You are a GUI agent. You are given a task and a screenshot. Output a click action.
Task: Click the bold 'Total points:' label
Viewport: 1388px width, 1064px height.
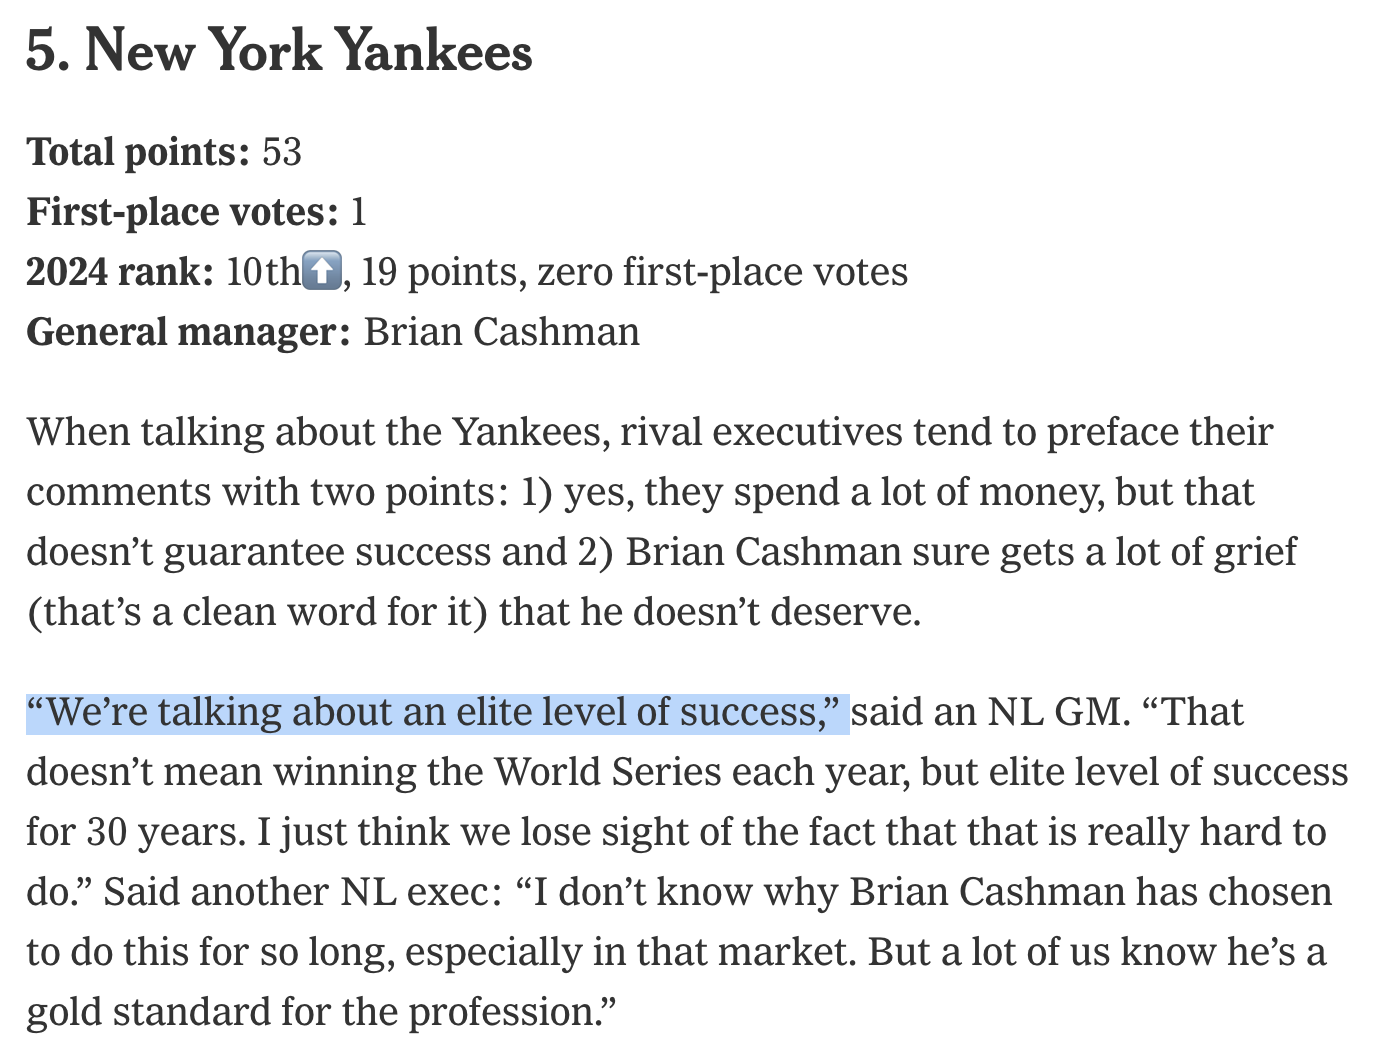tap(138, 152)
